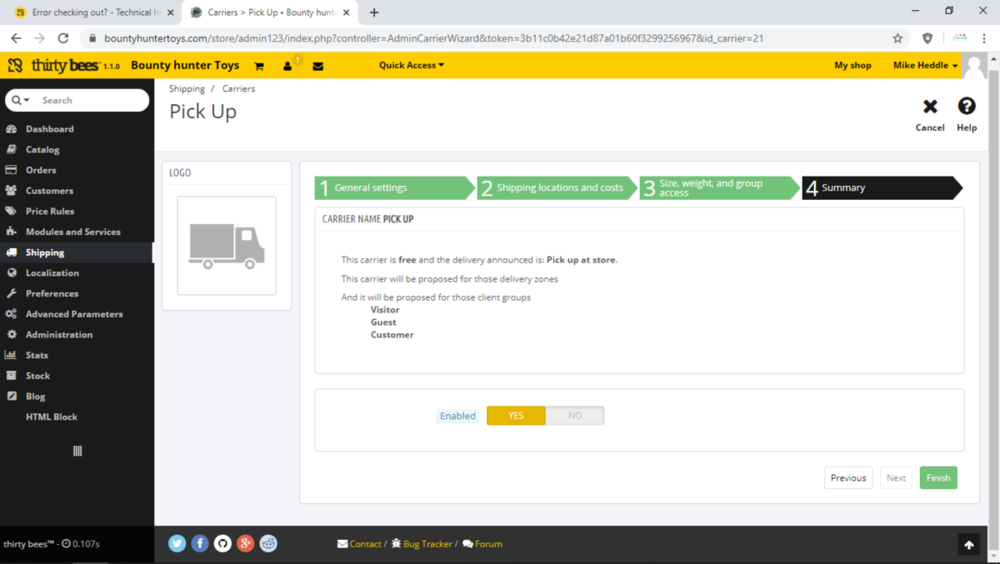This screenshot has width=1000, height=564.
Task: Click the green Finish button
Action: [938, 478]
